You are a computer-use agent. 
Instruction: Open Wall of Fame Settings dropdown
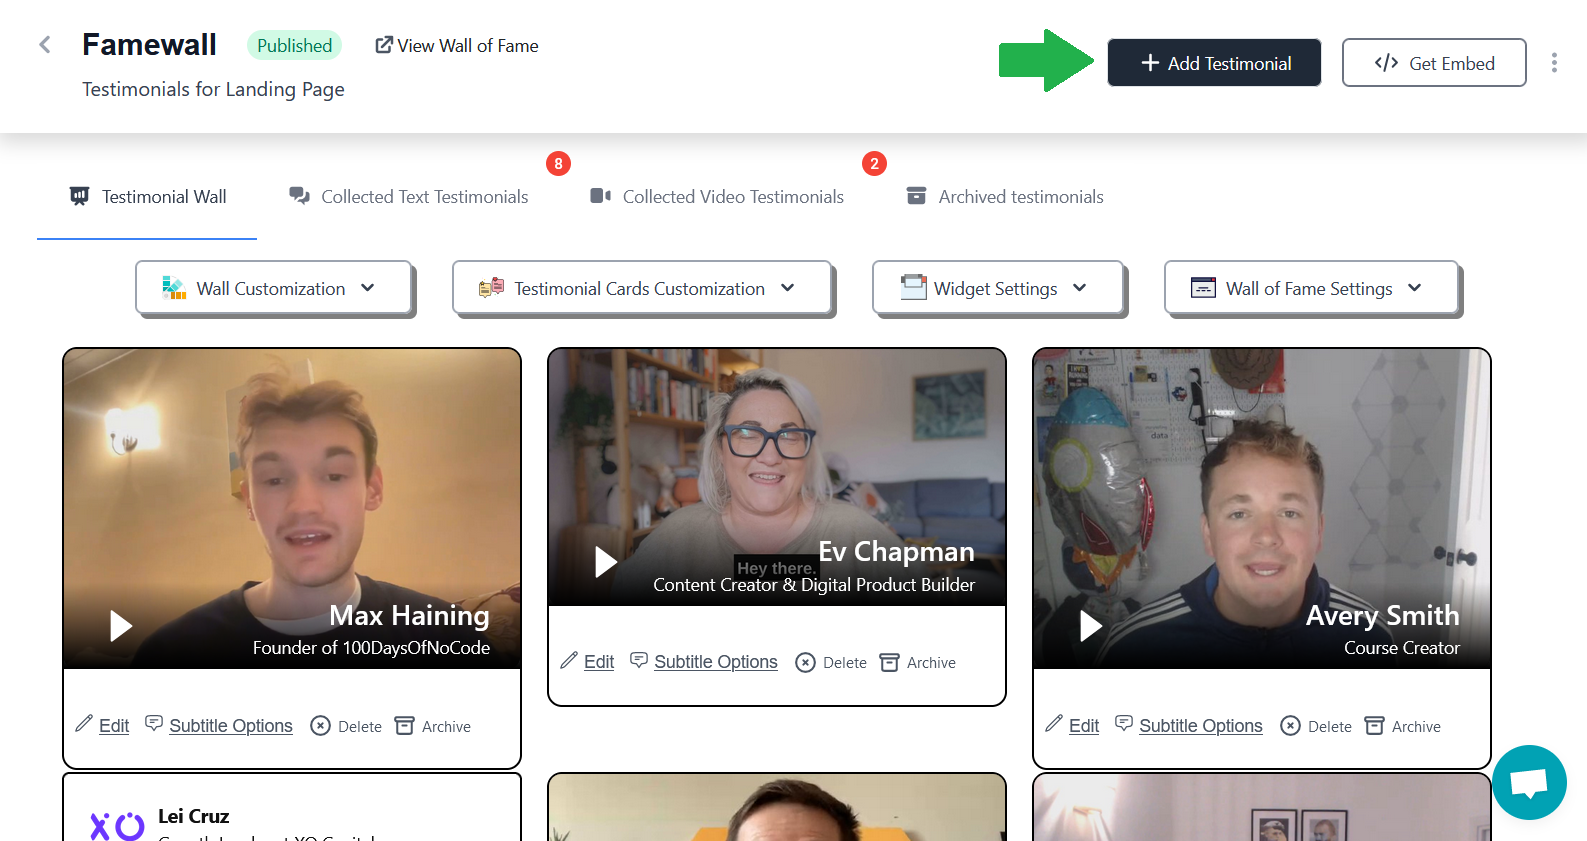pos(1310,289)
